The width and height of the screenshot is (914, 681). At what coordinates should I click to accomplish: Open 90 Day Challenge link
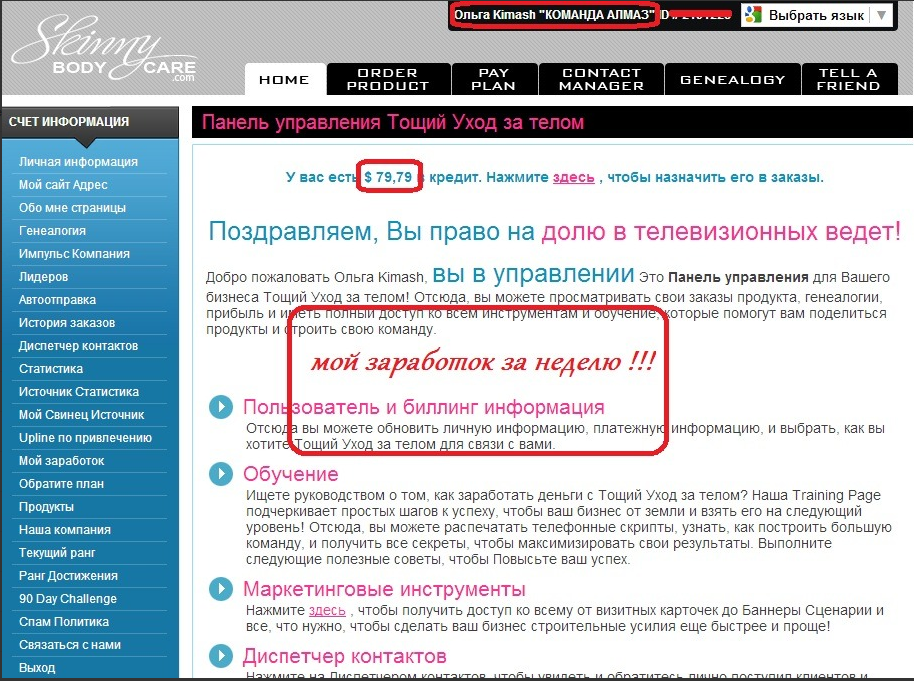pos(68,599)
